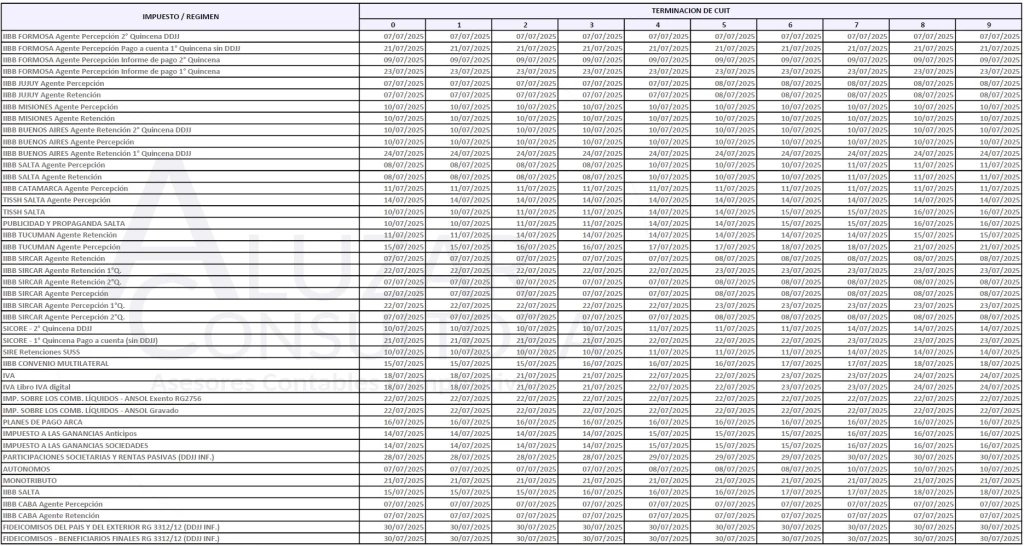Select the IIBB CABA Agente Percepción label
The height and width of the screenshot is (546, 1024).
53,504
